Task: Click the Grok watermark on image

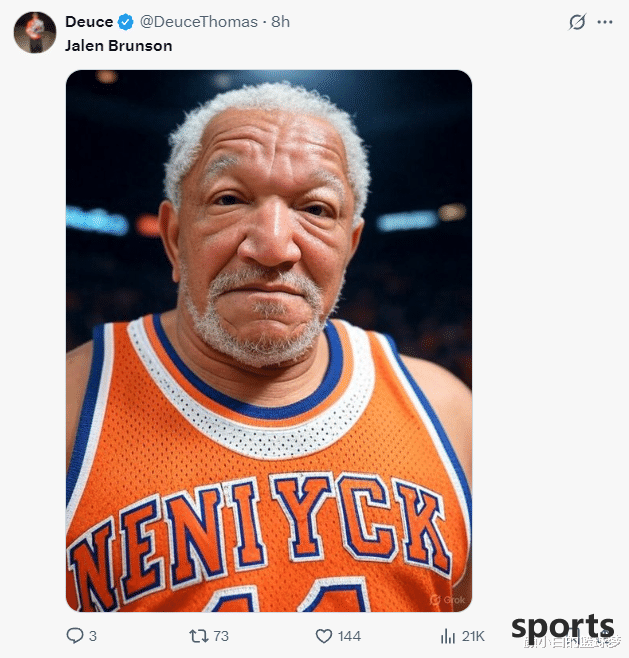Action: [x=448, y=600]
